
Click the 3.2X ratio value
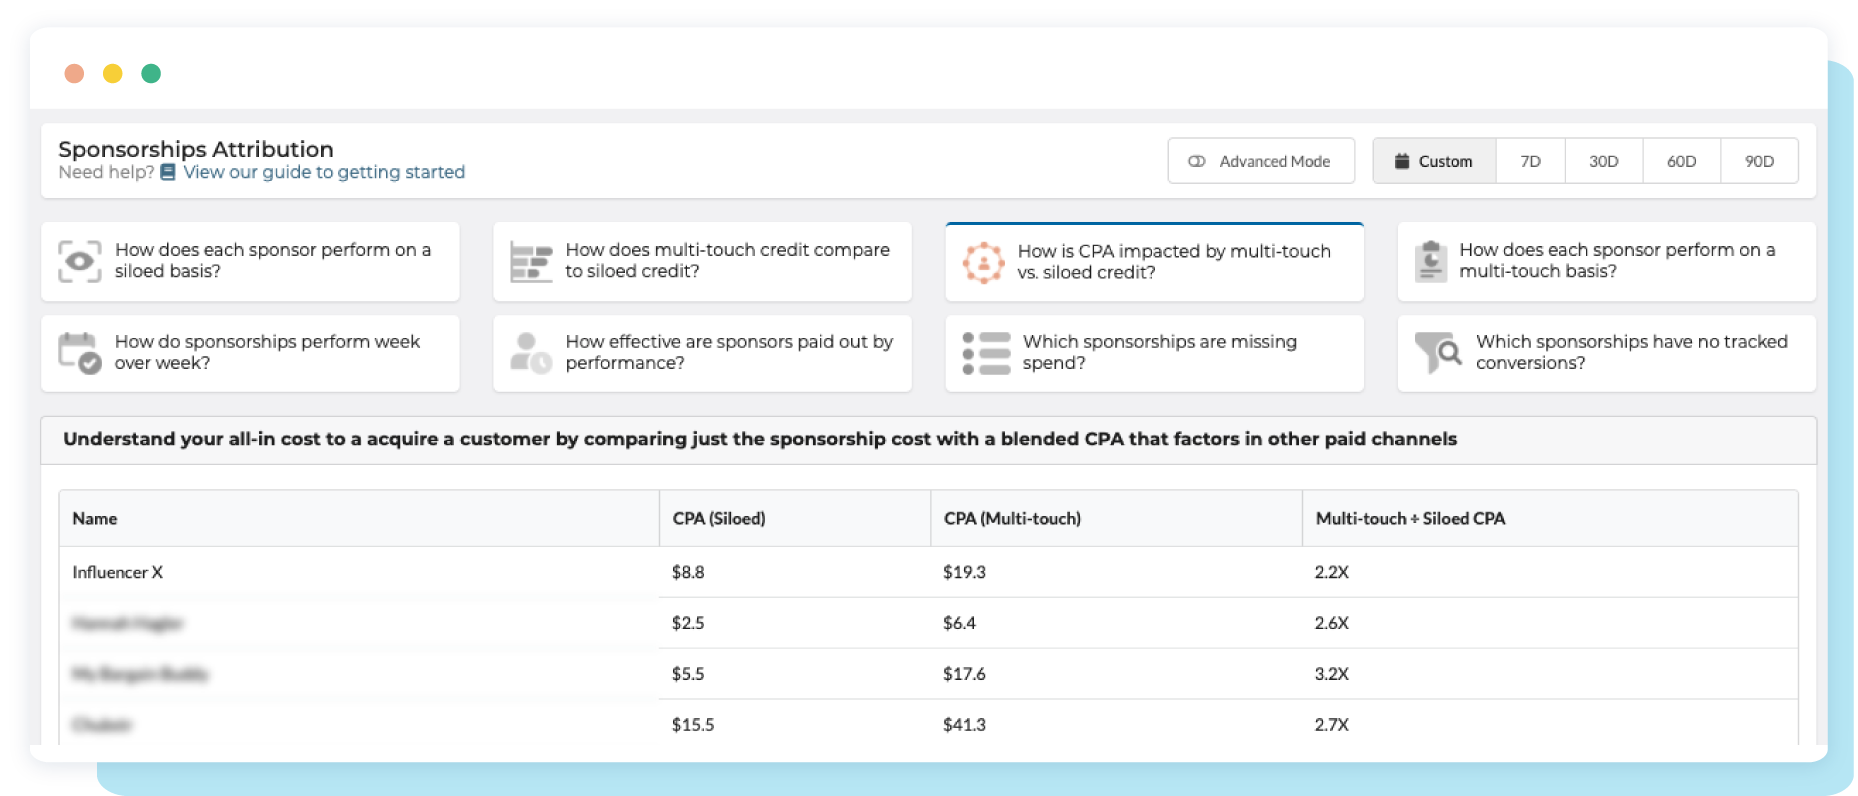point(1332,674)
